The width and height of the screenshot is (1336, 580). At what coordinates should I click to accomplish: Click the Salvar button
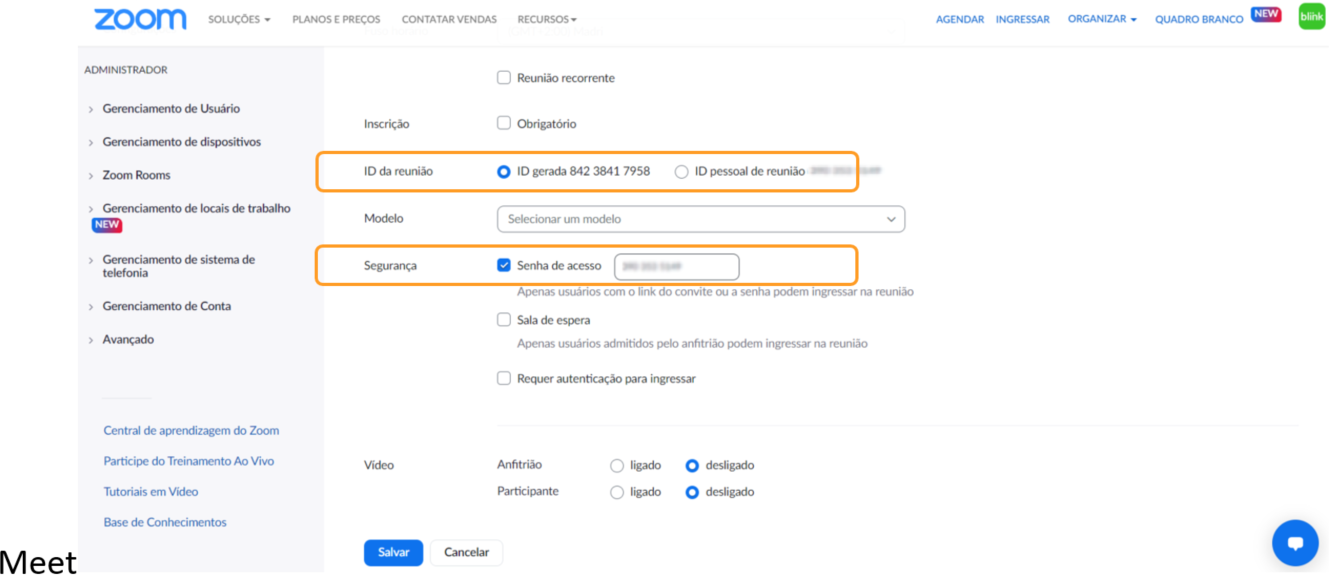tap(393, 553)
